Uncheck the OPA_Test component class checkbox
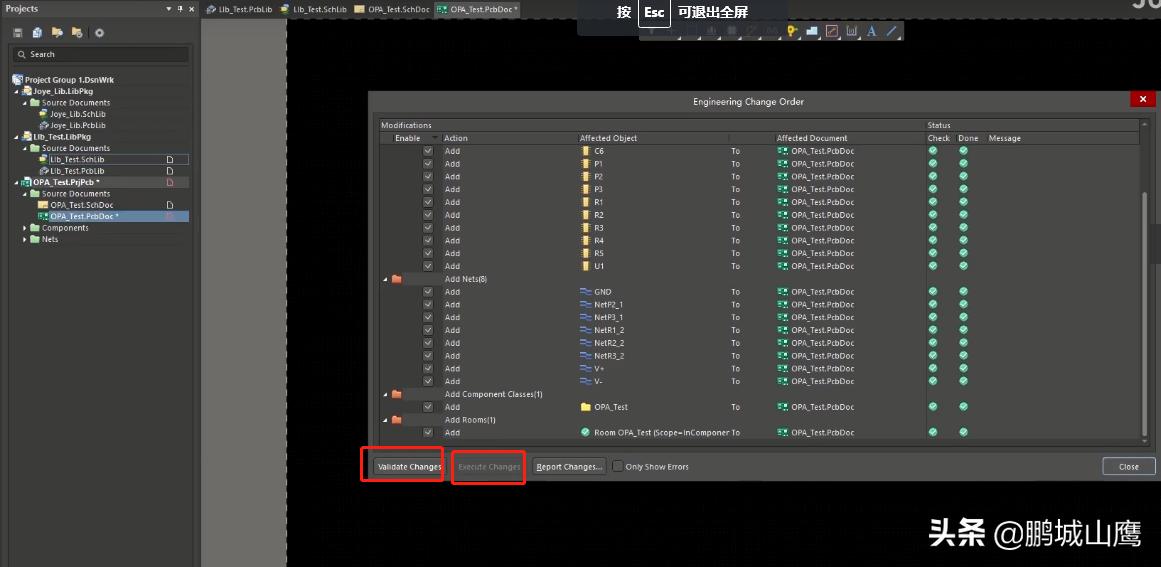Image resolution: width=1161 pixels, height=567 pixels. [x=428, y=407]
